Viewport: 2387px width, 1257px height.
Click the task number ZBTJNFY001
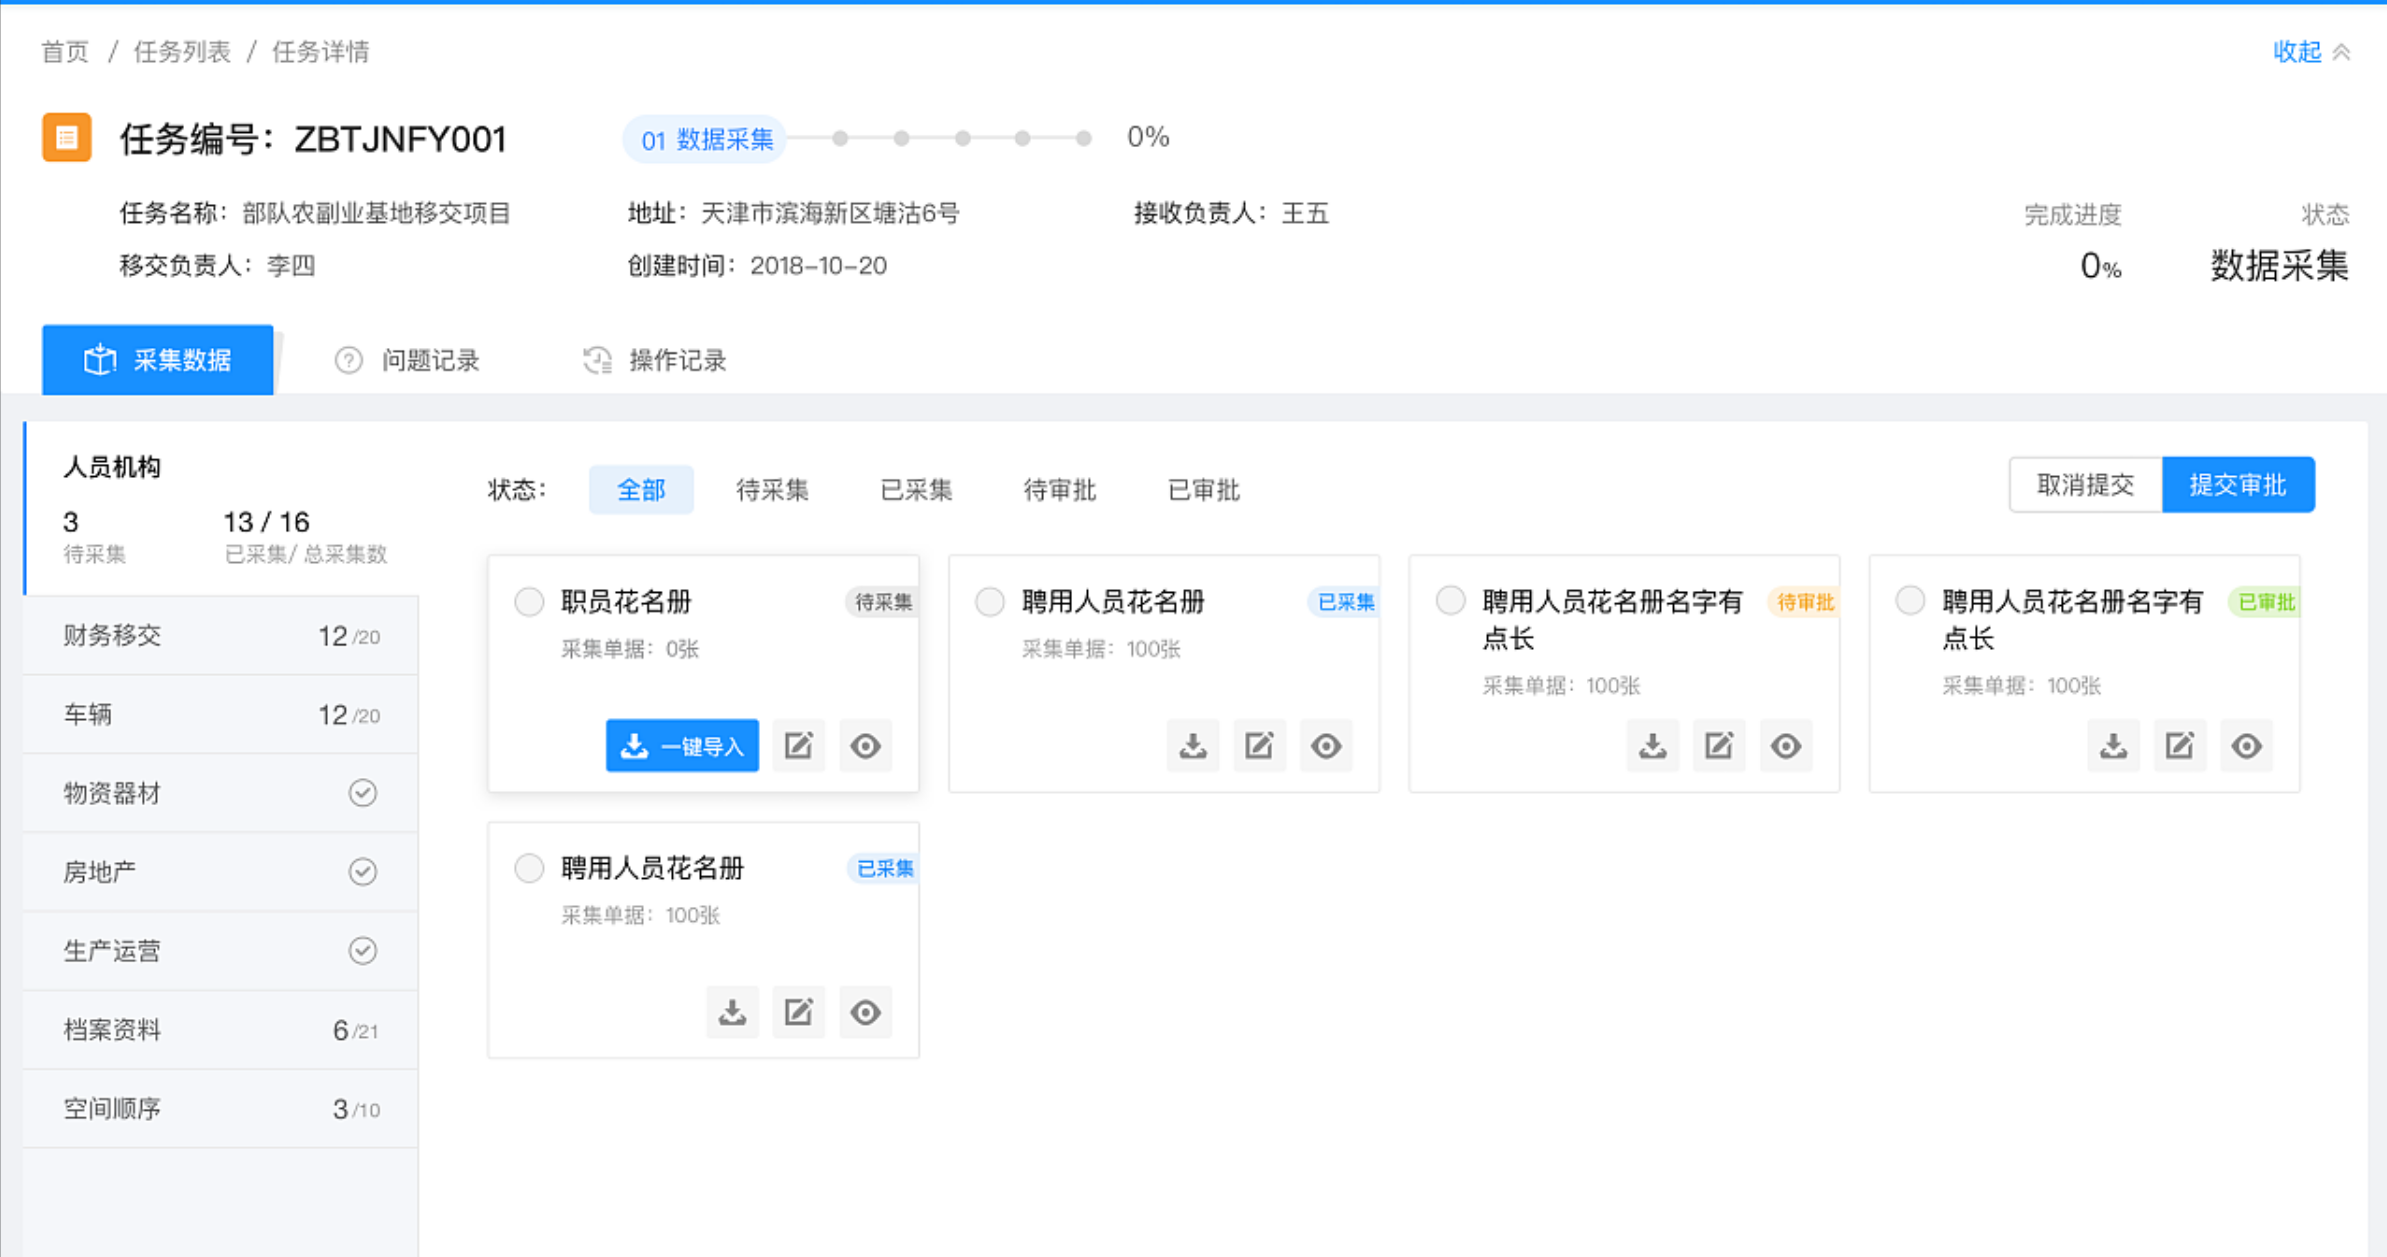pos(400,139)
